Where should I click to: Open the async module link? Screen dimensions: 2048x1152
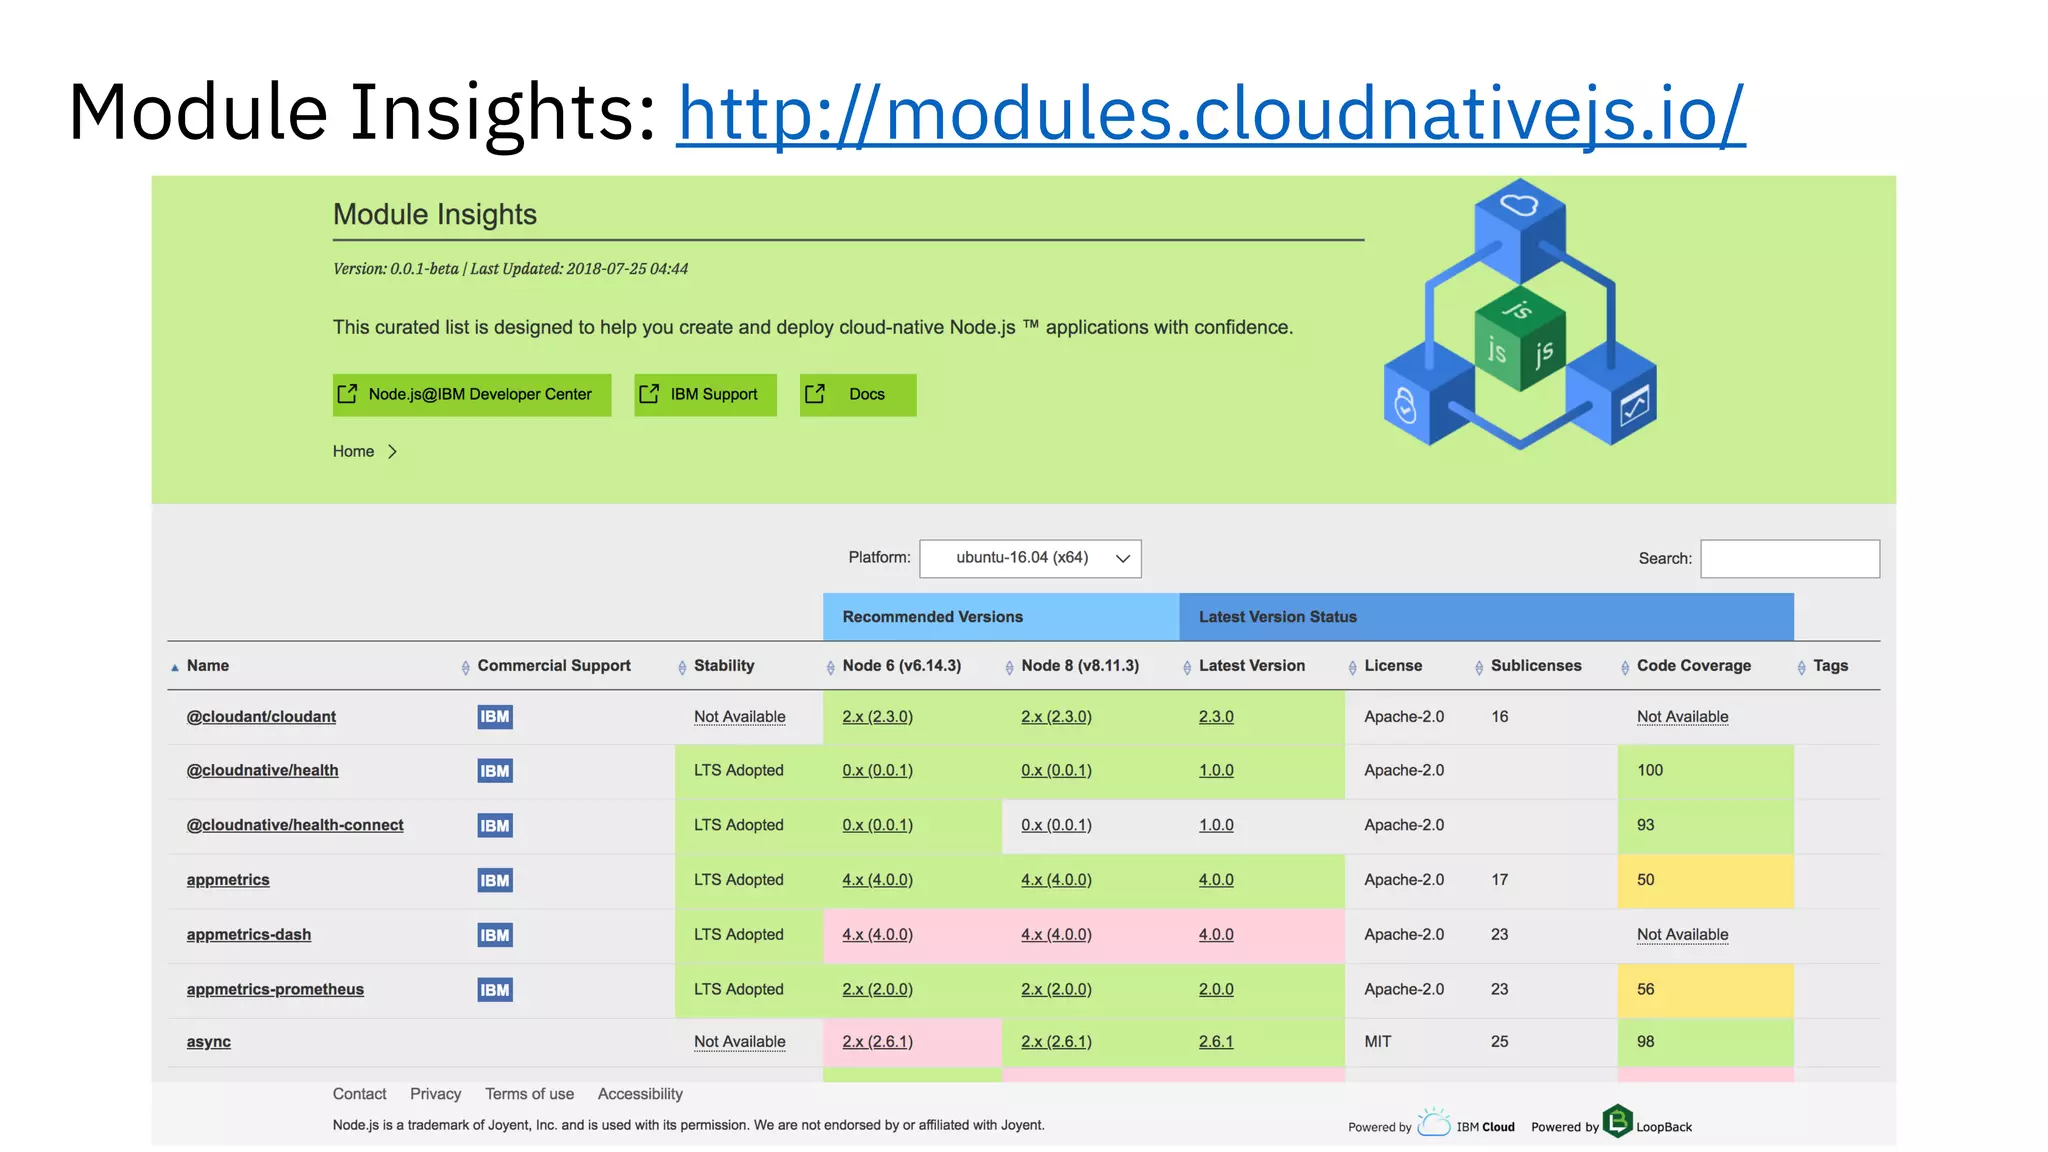click(208, 1042)
